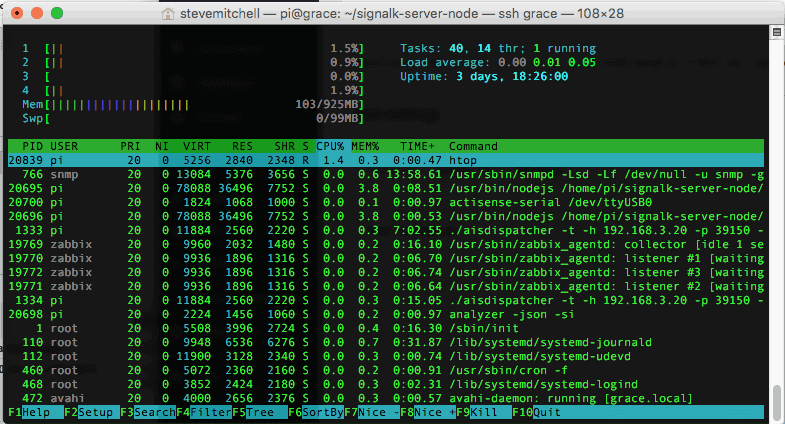Click the CPU 1 usage meter
785x424 pixels.
pos(193,49)
